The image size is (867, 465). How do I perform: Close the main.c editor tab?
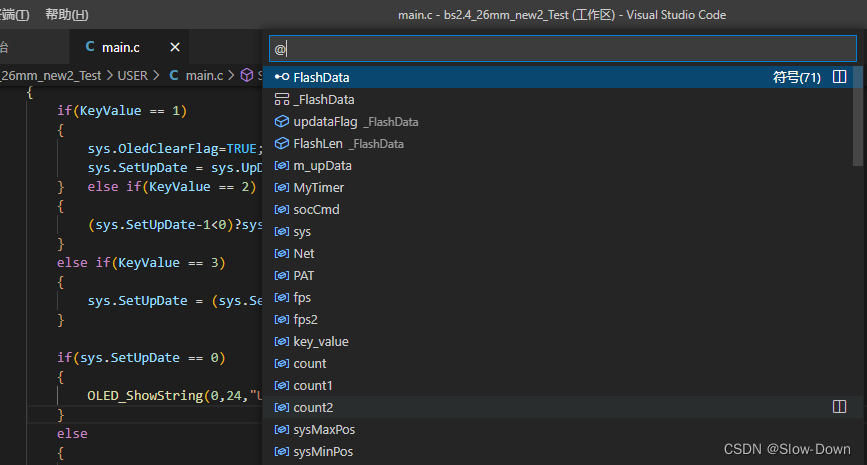175,47
